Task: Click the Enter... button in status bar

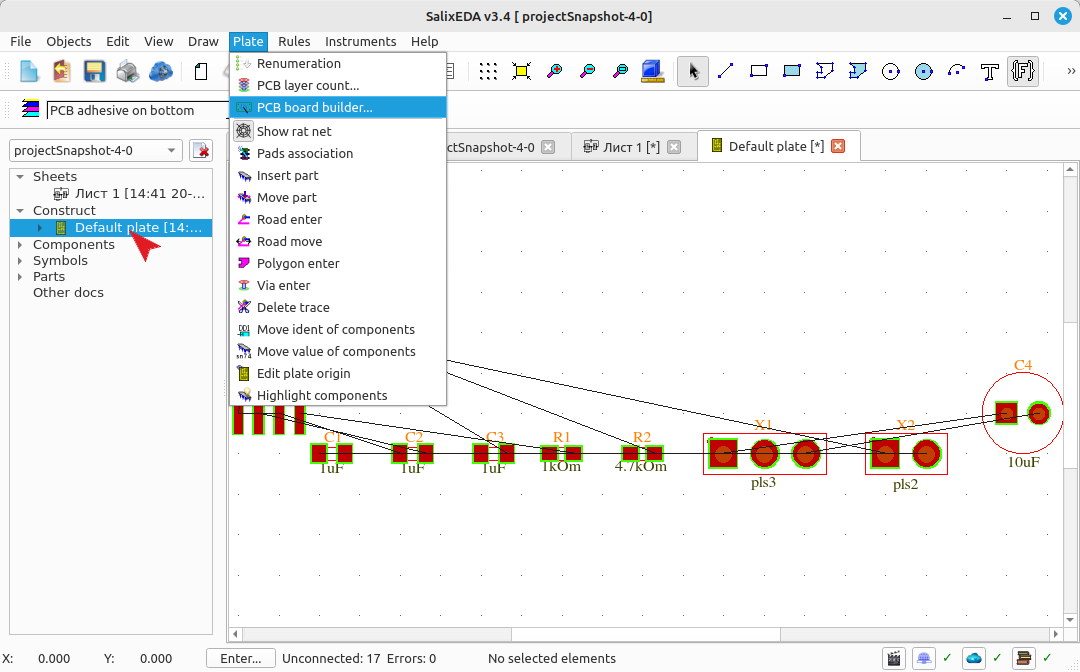Action: coord(241,658)
